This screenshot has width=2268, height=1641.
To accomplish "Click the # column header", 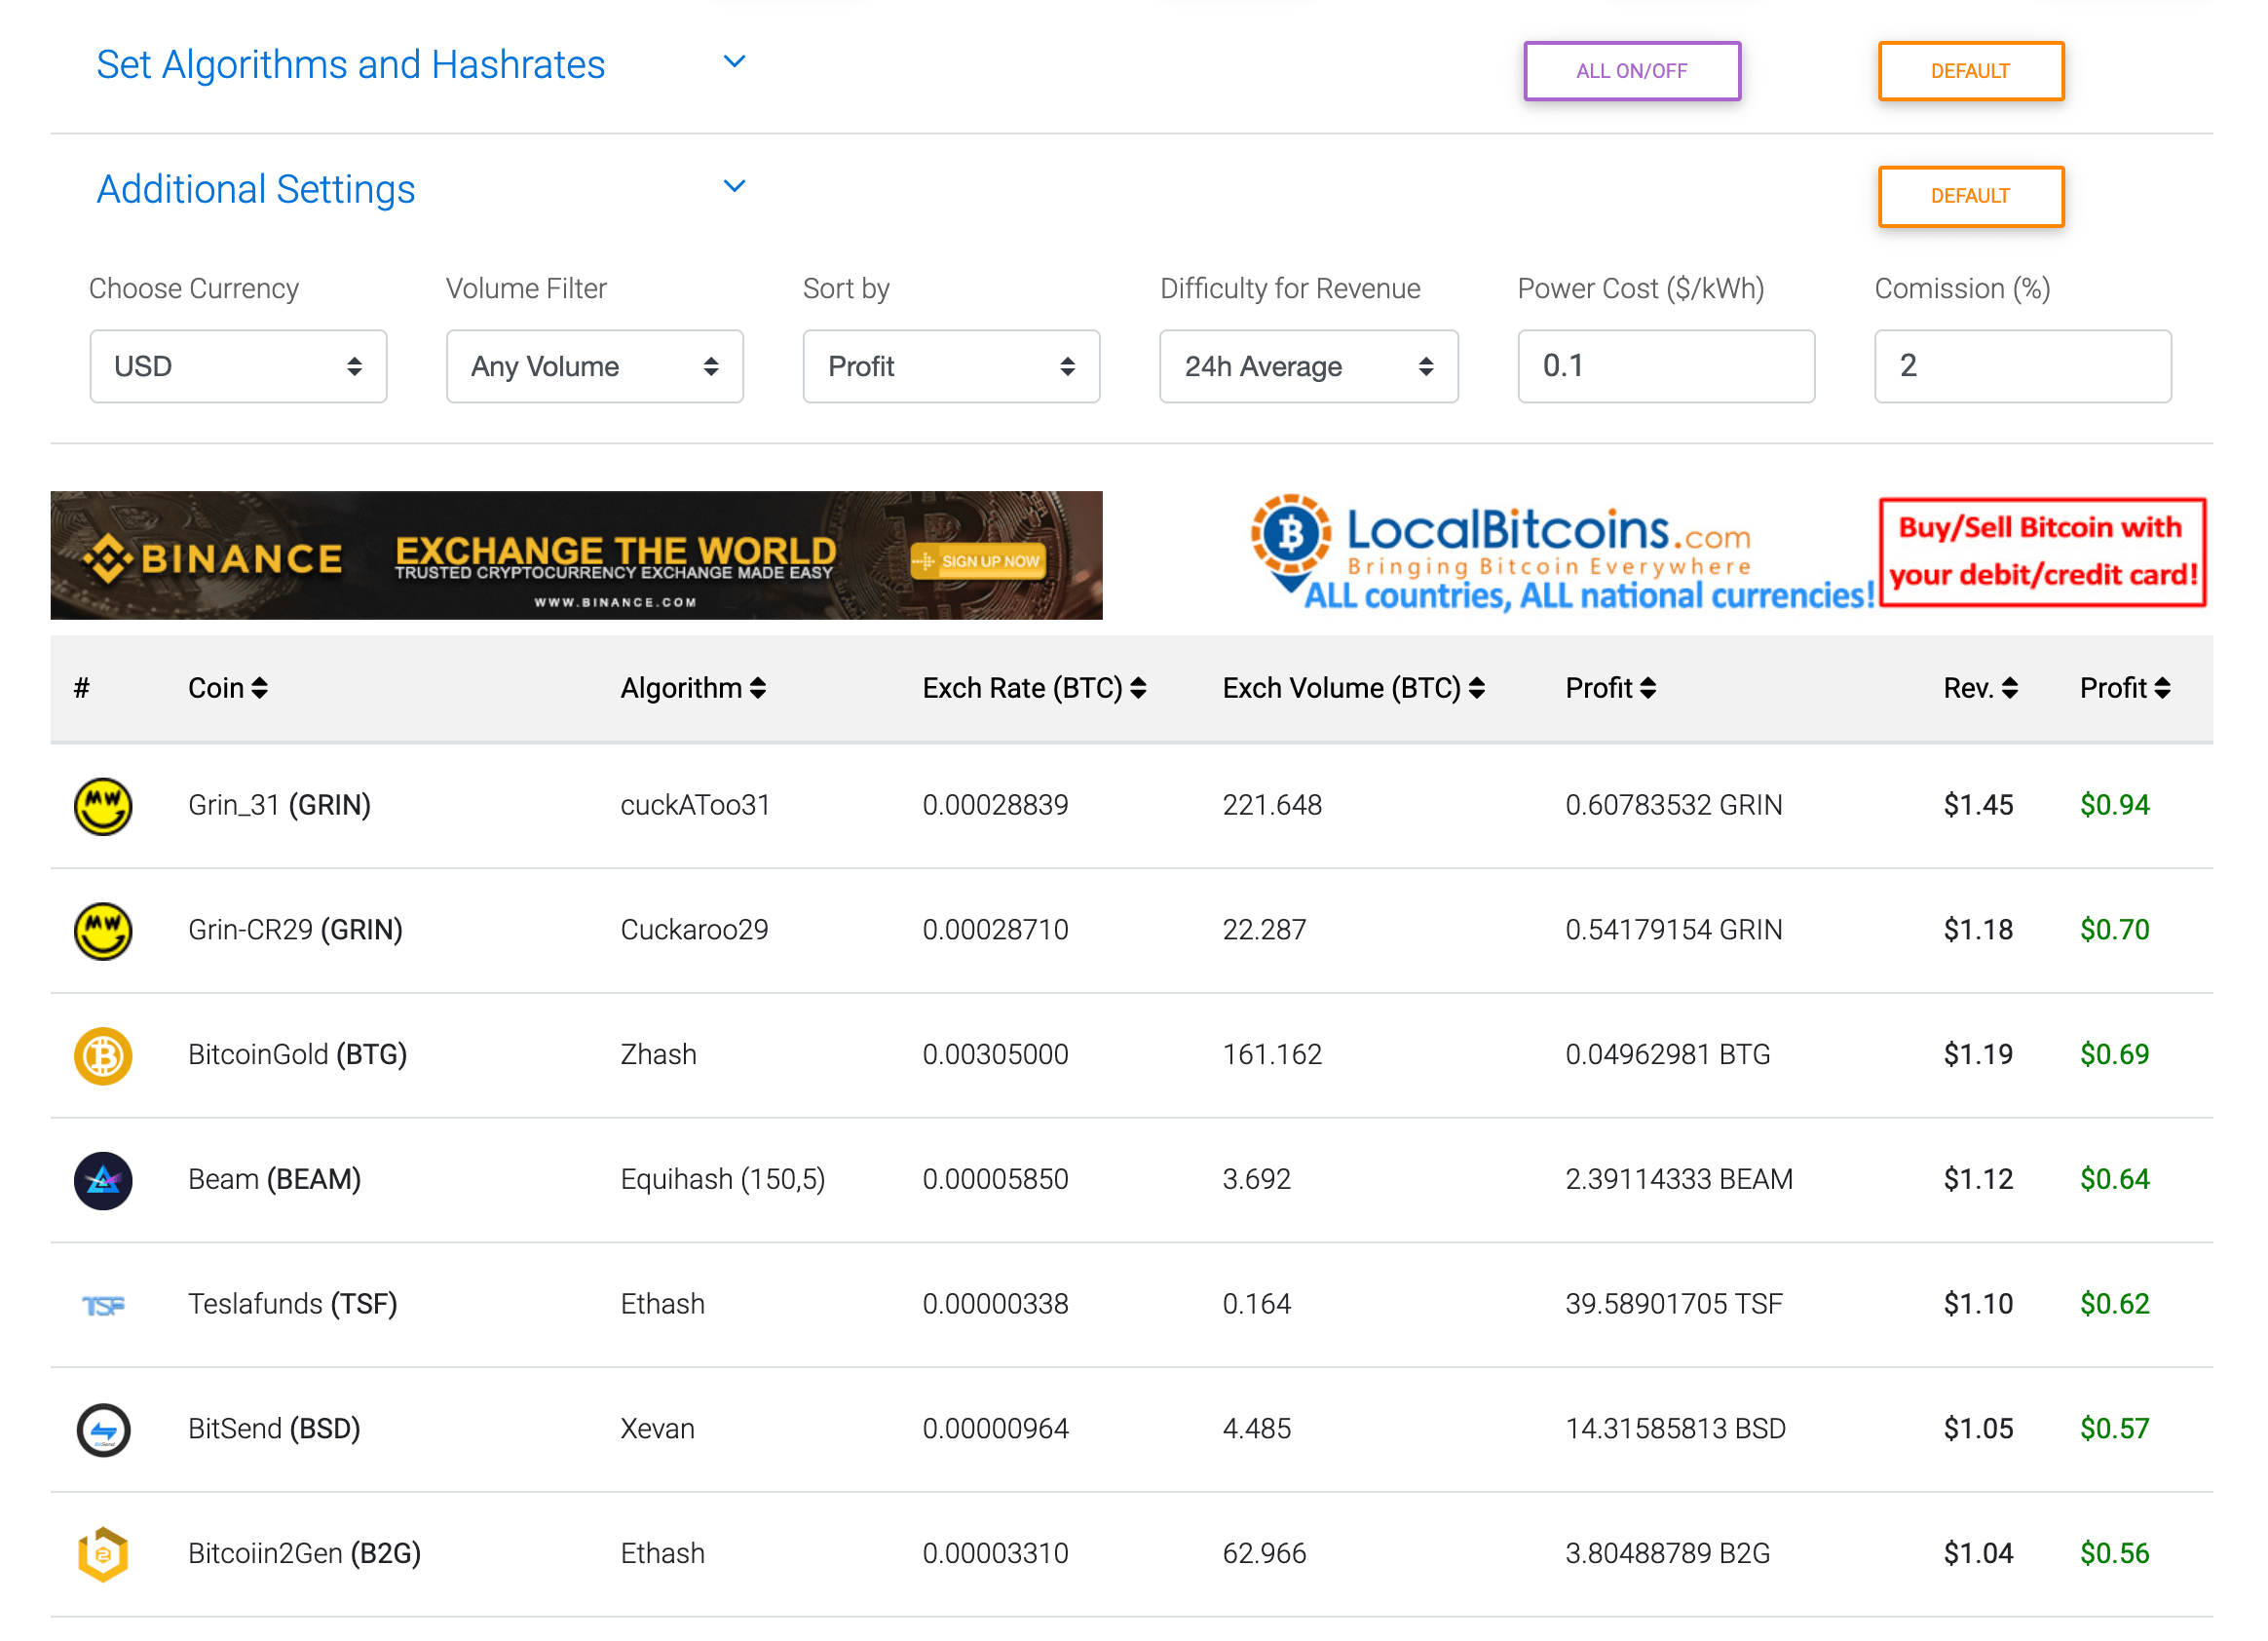I will [x=82, y=689].
